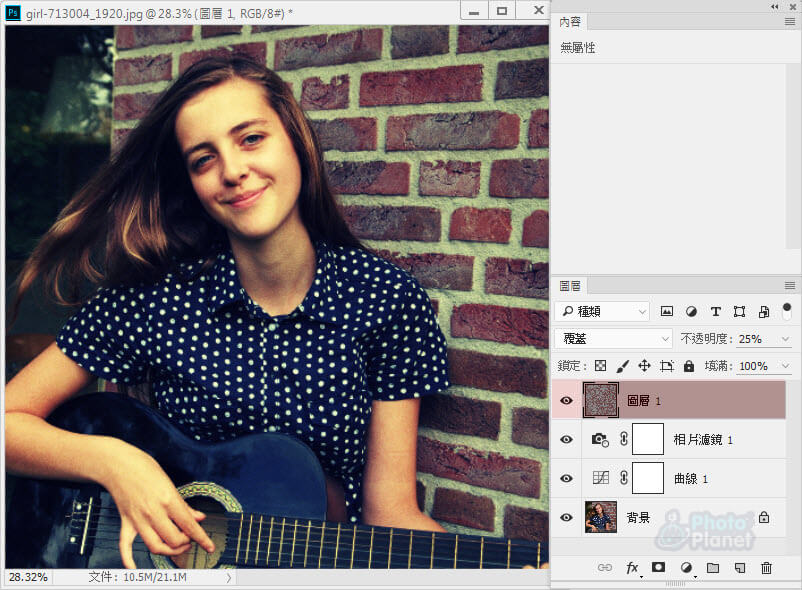Image resolution: width=802 pixels, height=590 pixels.
Task: Lock image pixels brush icon
Action: tap(622, 366)
